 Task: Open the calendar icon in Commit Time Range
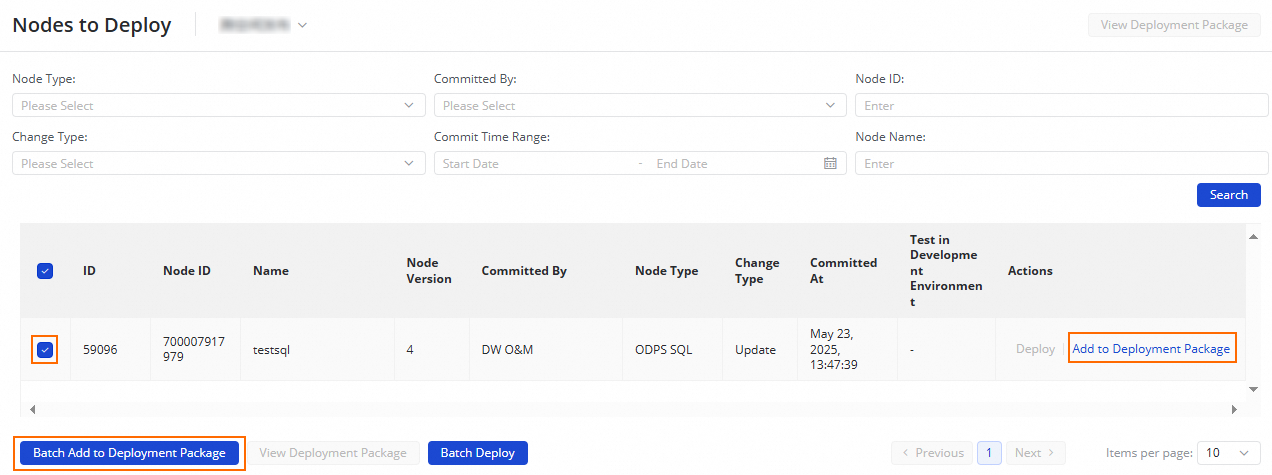click(830, 163)
